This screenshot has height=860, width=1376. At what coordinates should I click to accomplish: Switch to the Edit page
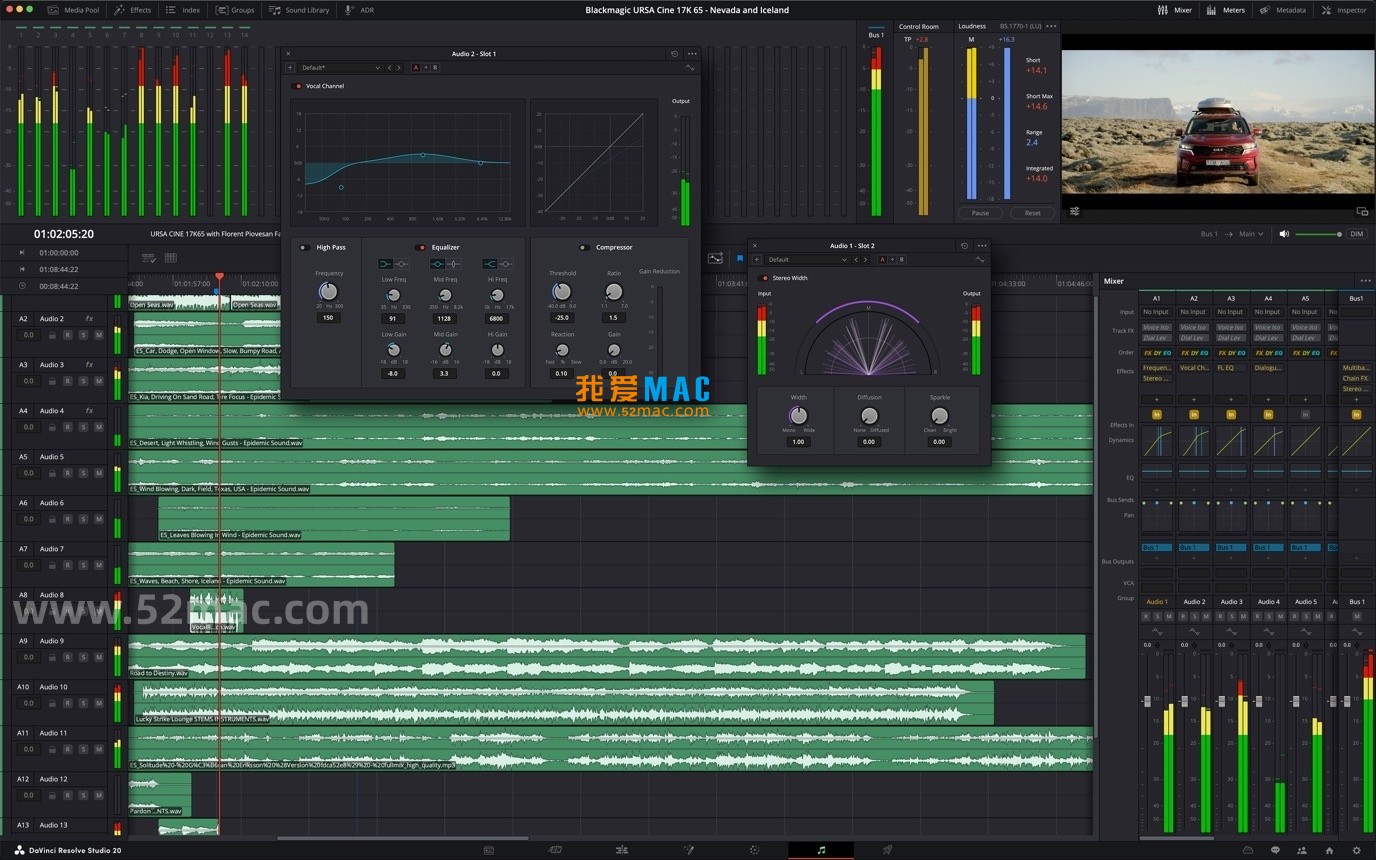tap(621, 849)
